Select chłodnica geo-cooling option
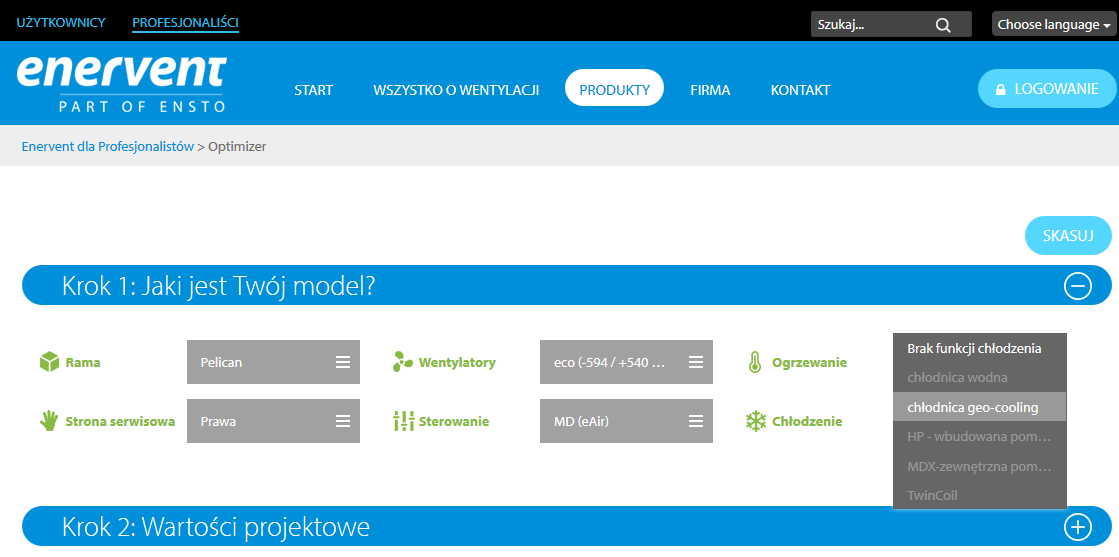The image size is (1119, 557). click(x=979, y=407)
